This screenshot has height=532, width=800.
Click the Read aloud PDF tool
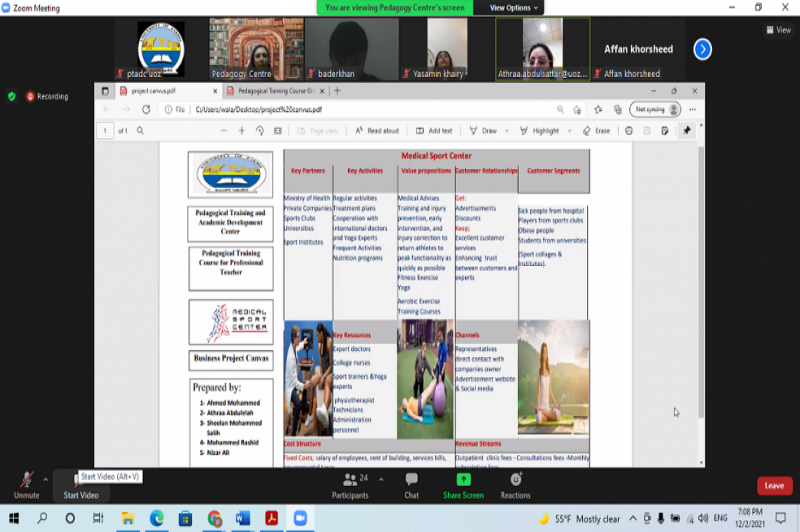[x=376, y=131]
